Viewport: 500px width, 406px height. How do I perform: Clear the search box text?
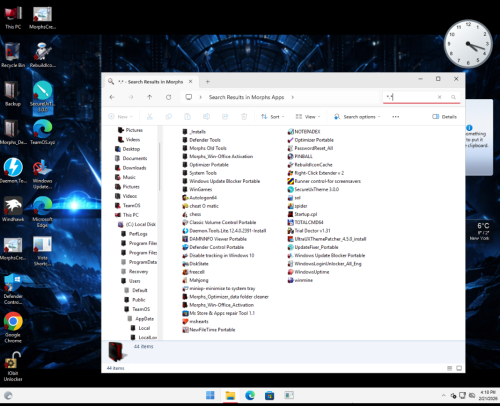click(x=439, y=97)
